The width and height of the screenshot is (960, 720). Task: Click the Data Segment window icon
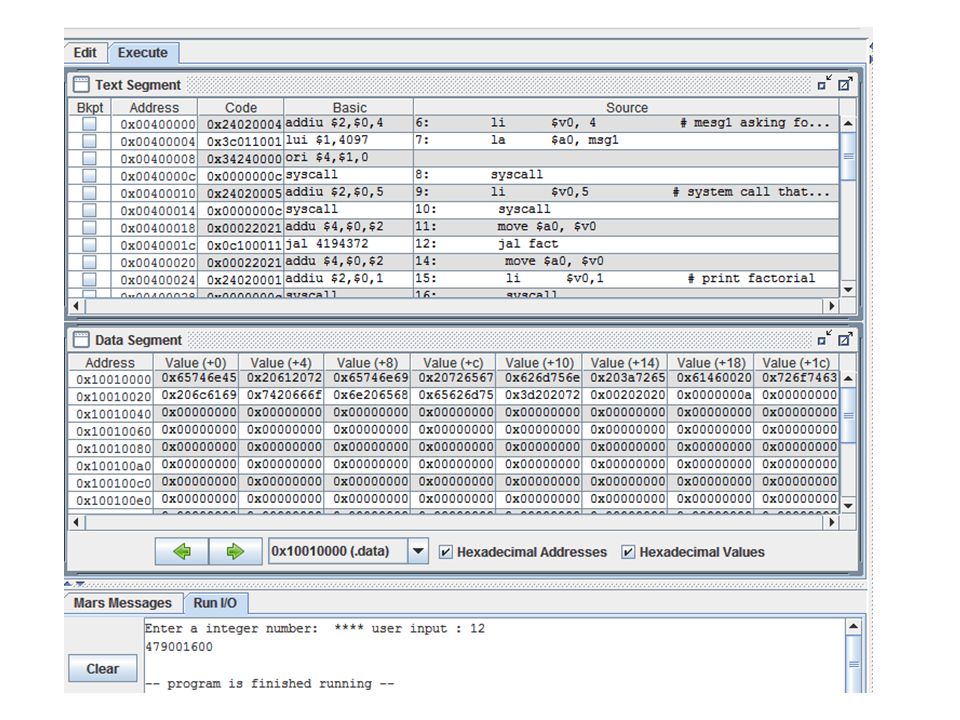[x=81, y=340]
